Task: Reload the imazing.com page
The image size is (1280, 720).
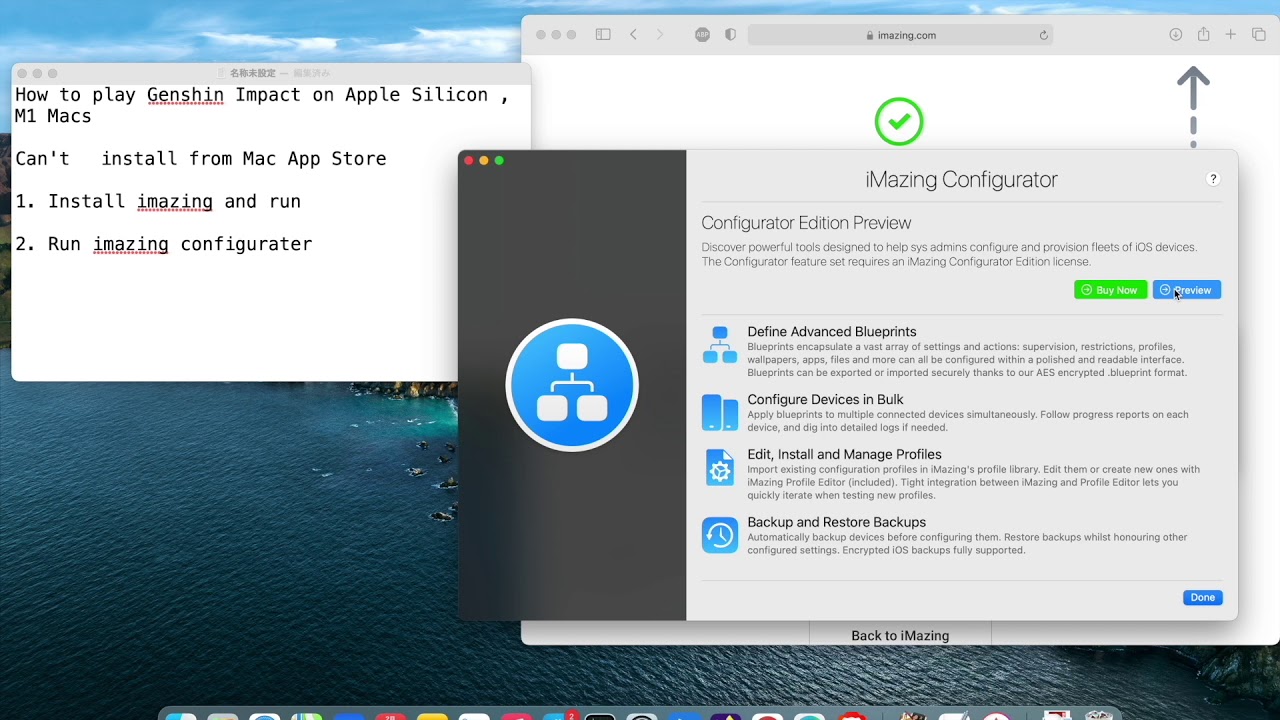Action: point(1044,35)
